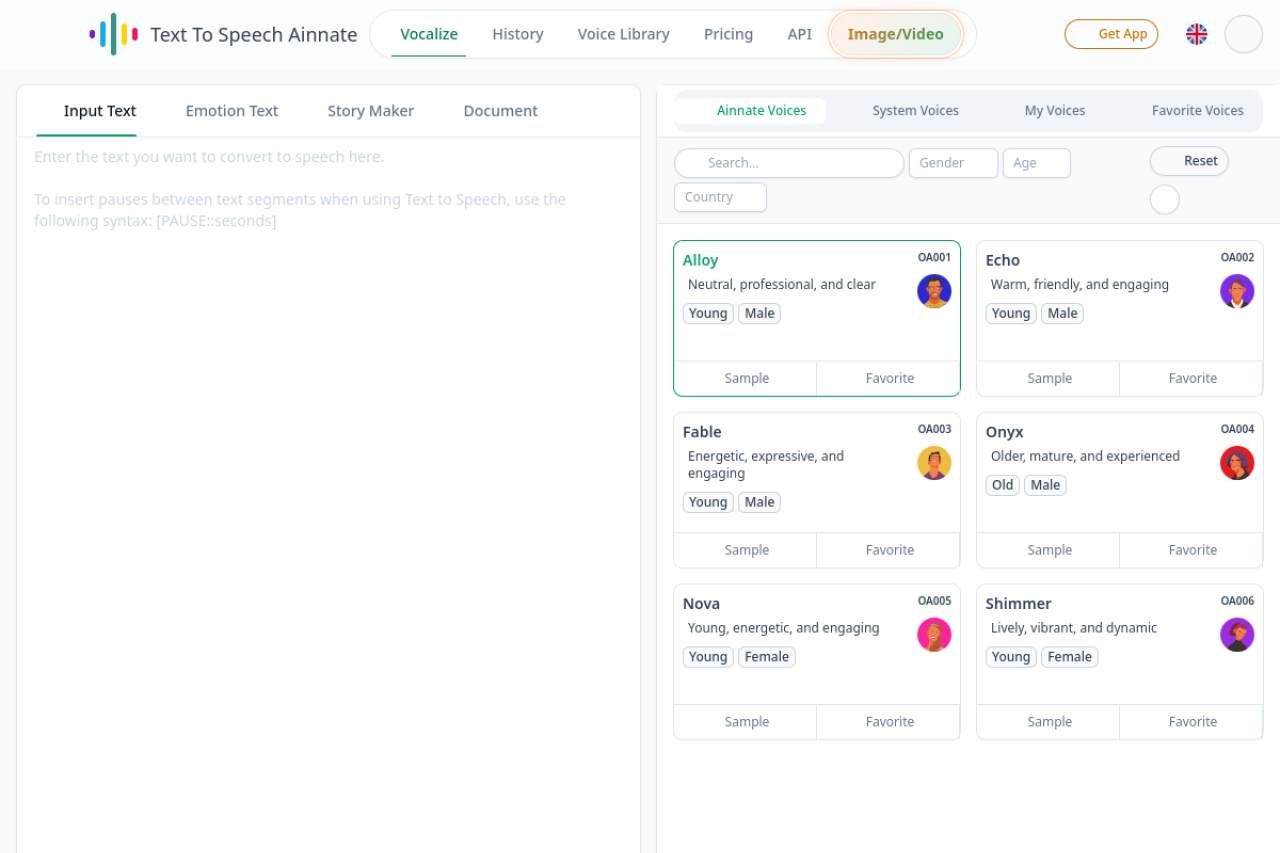The image size is (1280, 853).
Task: Open the Age filter dropdown
Action: [1036, 163]
